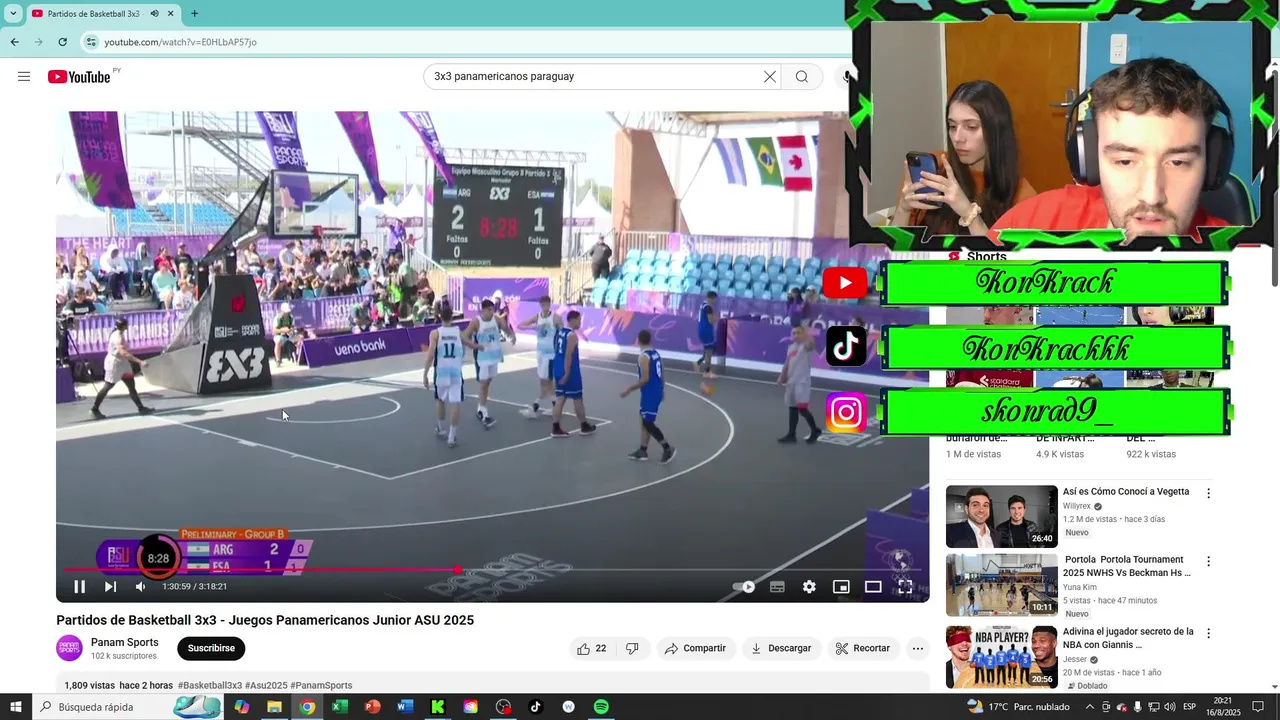The image size is (1280, 720).
Task: Open the Windows Start menu
Action: pos(16,707)
